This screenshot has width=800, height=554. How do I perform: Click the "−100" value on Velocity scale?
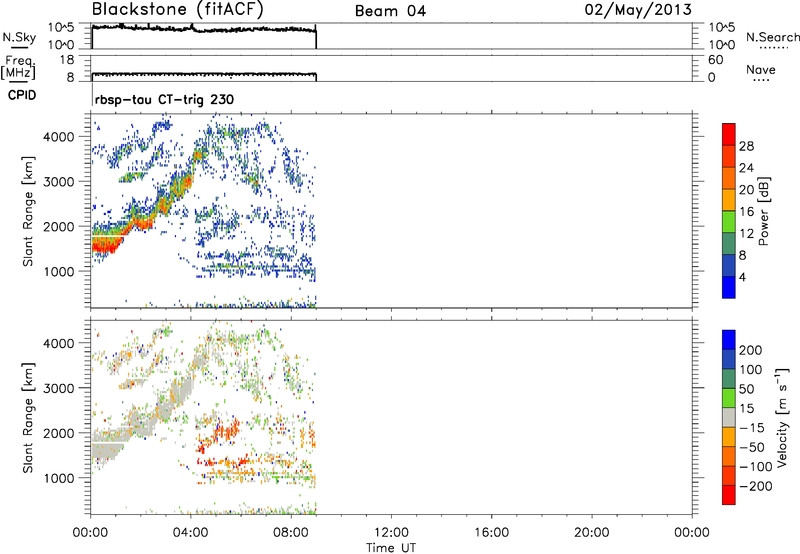click(756, 467)
